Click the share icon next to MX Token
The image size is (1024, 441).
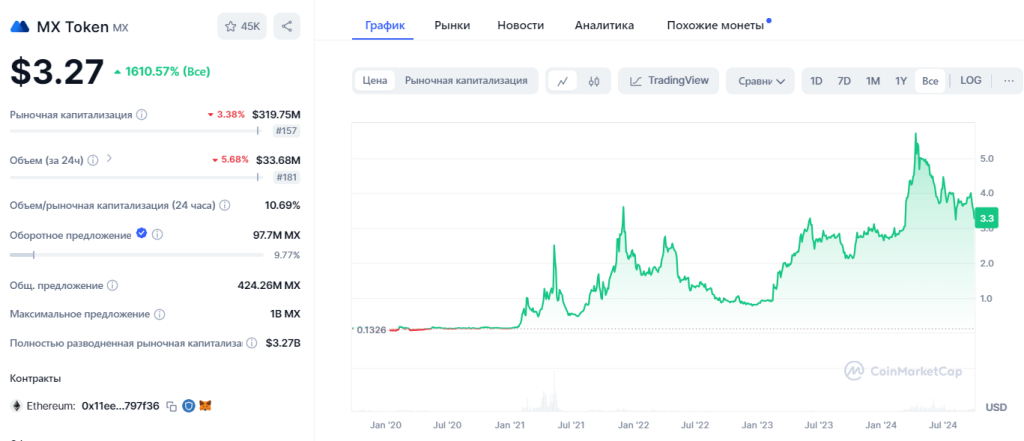[x=287, y=27]
